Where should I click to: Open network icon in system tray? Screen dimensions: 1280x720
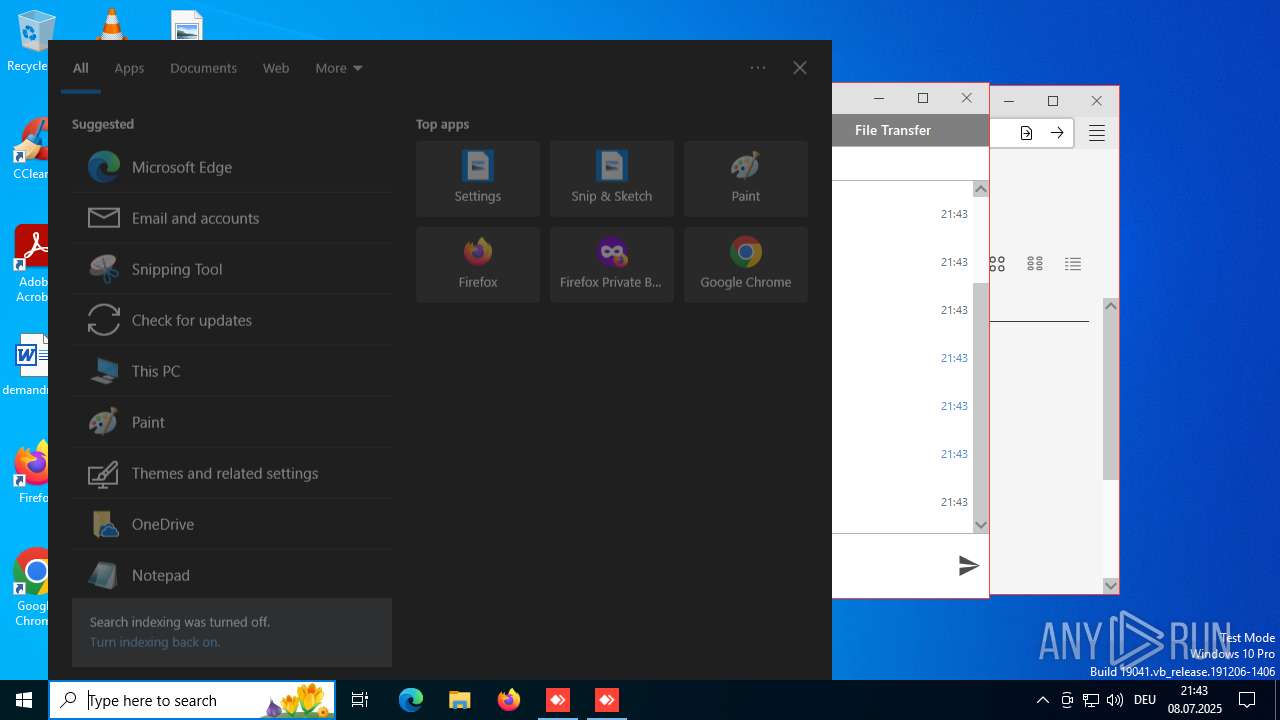(1091, 700)
